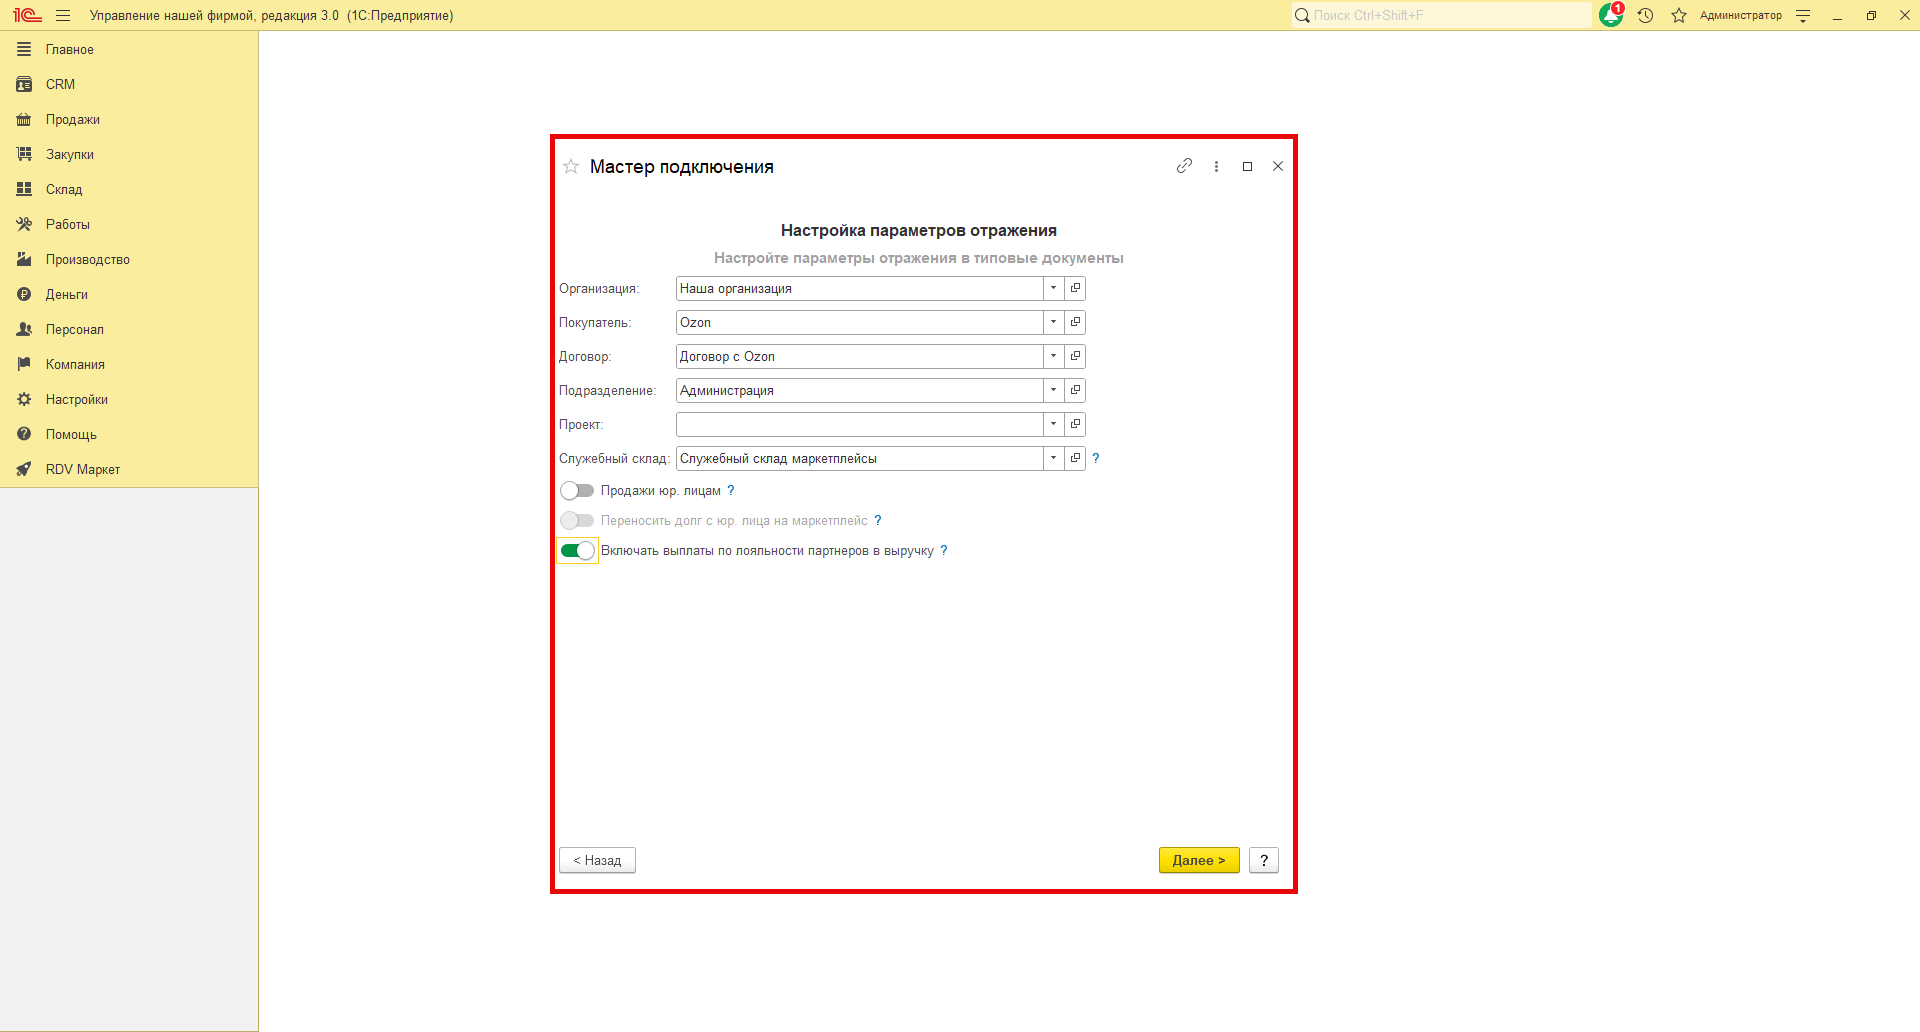Expand the Подразделение dropdown list
The width and height of the screenshot is (1920, 1032).
pyautogui.click(x=1053, y=390)
